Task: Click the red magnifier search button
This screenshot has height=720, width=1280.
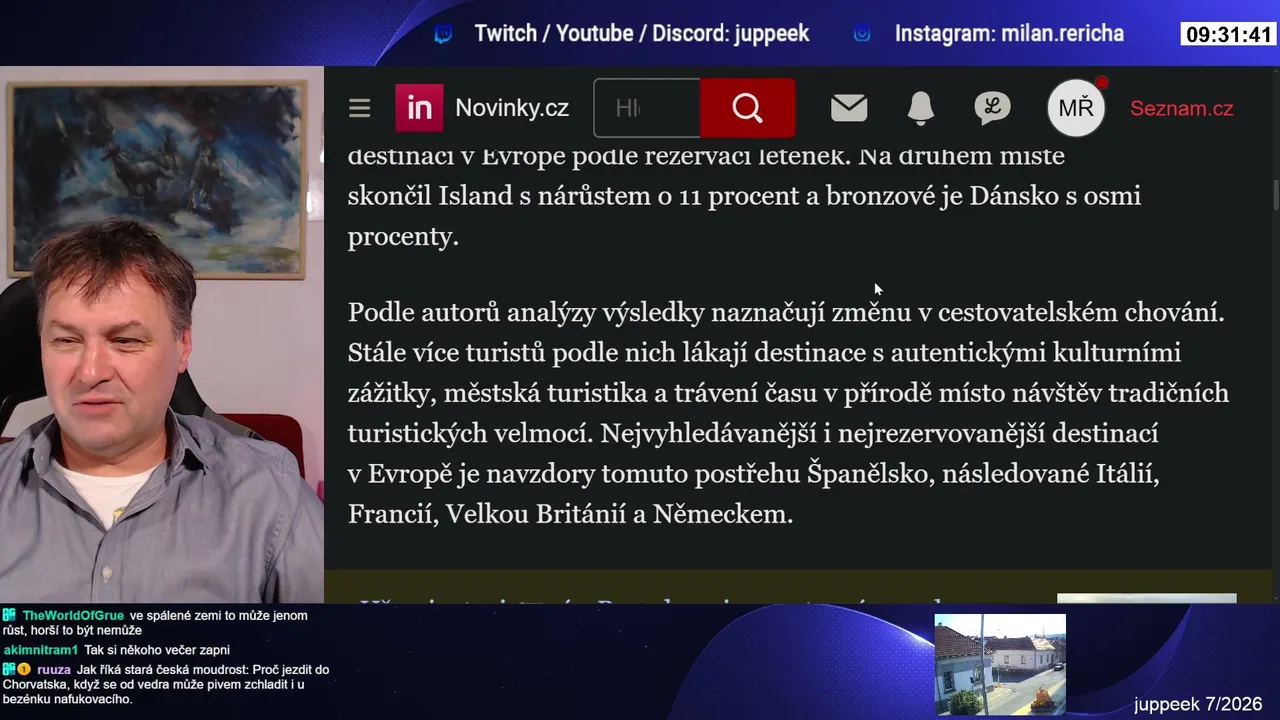Action: click(747, 108)
